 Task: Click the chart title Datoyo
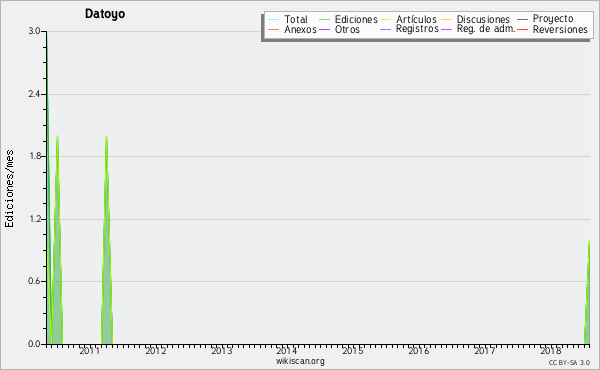click(105, 14)
